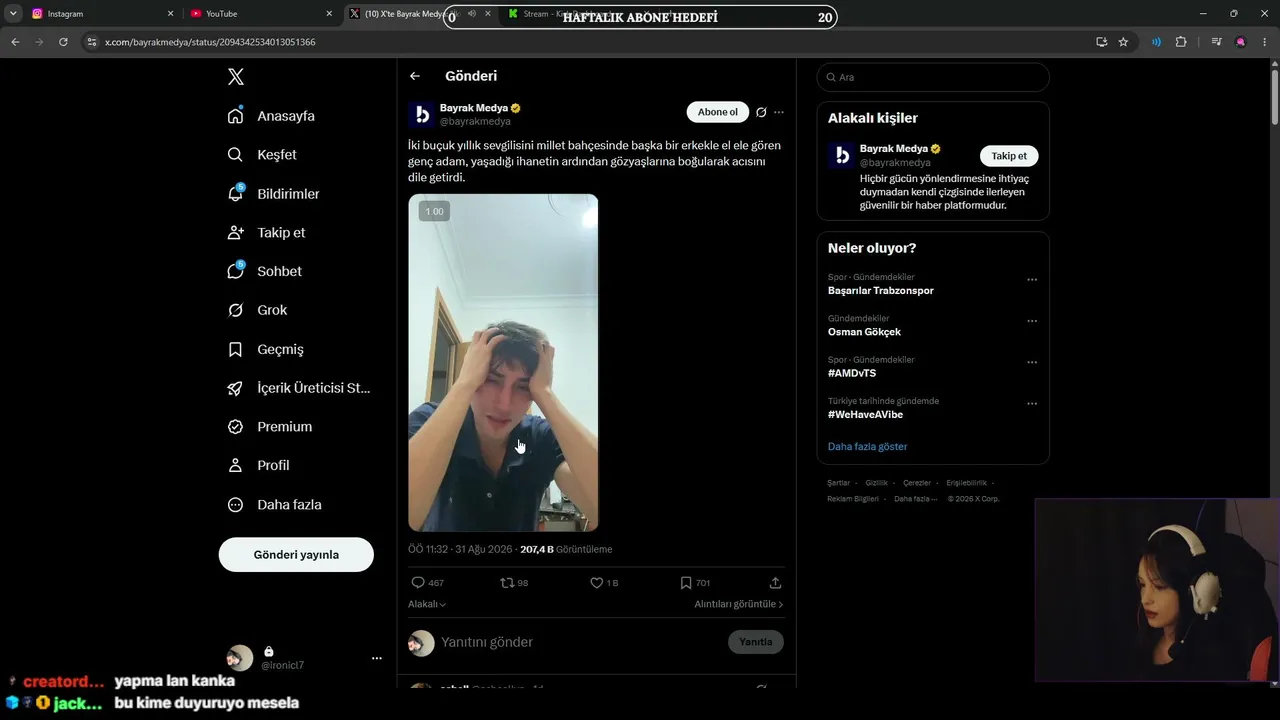Close the Instagram tab
Screen dimensions: 1280x720
coord(170,14)
